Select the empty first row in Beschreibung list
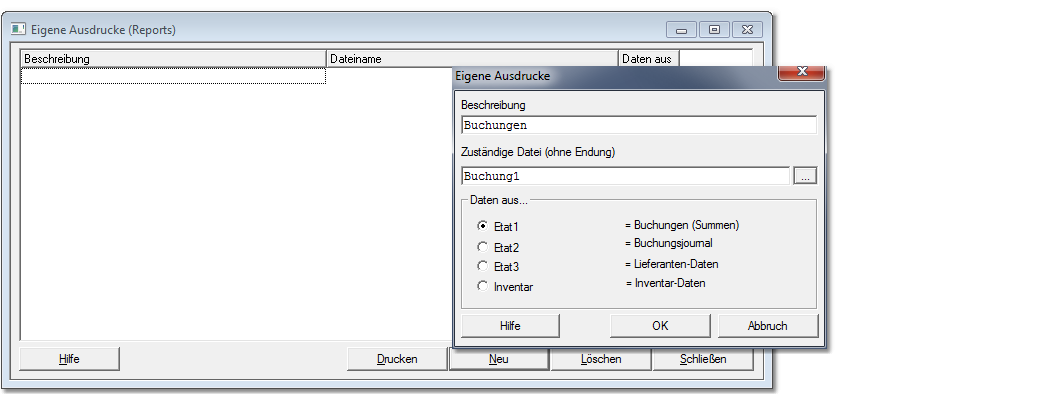Viewport: 1064px width, 396px height. coord(174,76)
